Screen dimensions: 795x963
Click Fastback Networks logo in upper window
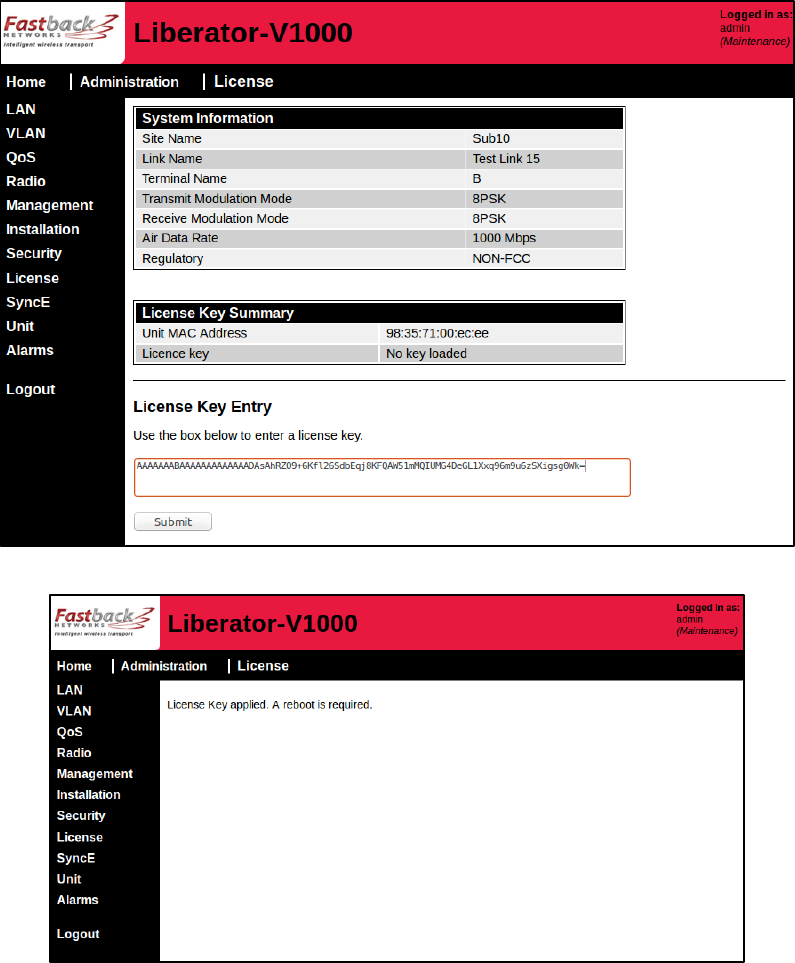pos(60,32)
